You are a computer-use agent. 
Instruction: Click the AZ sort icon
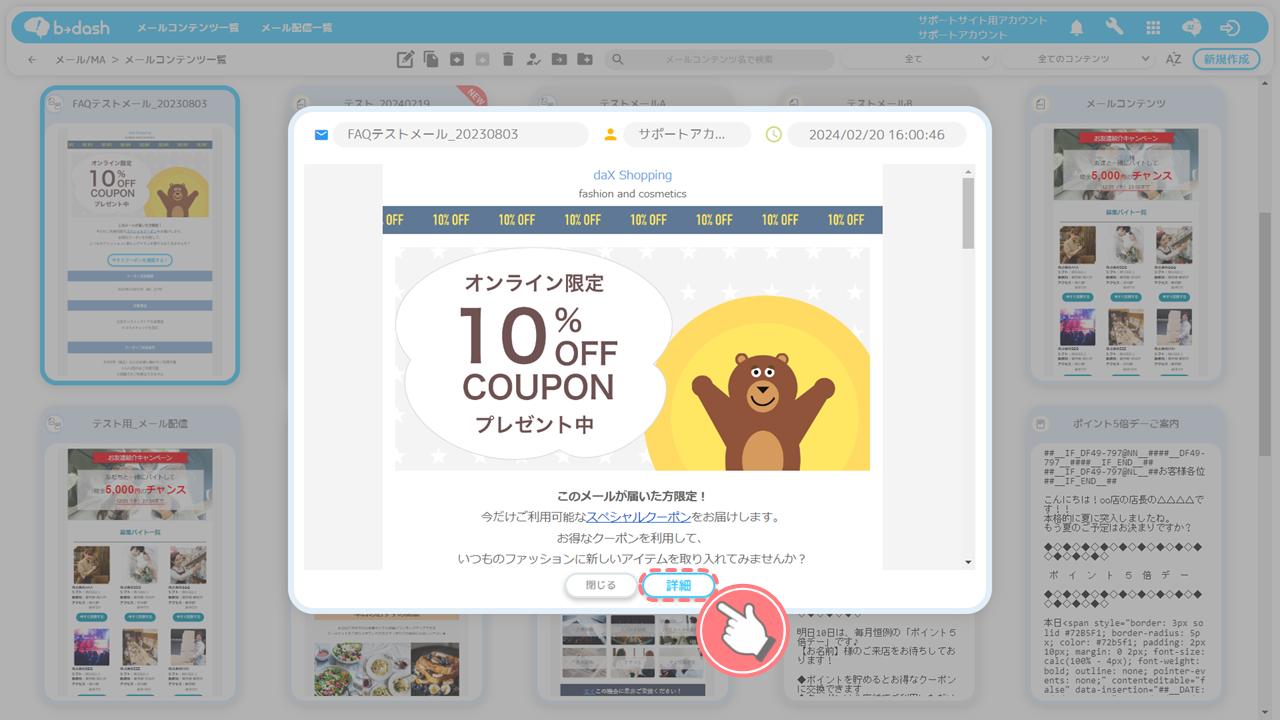[1174, 60]
